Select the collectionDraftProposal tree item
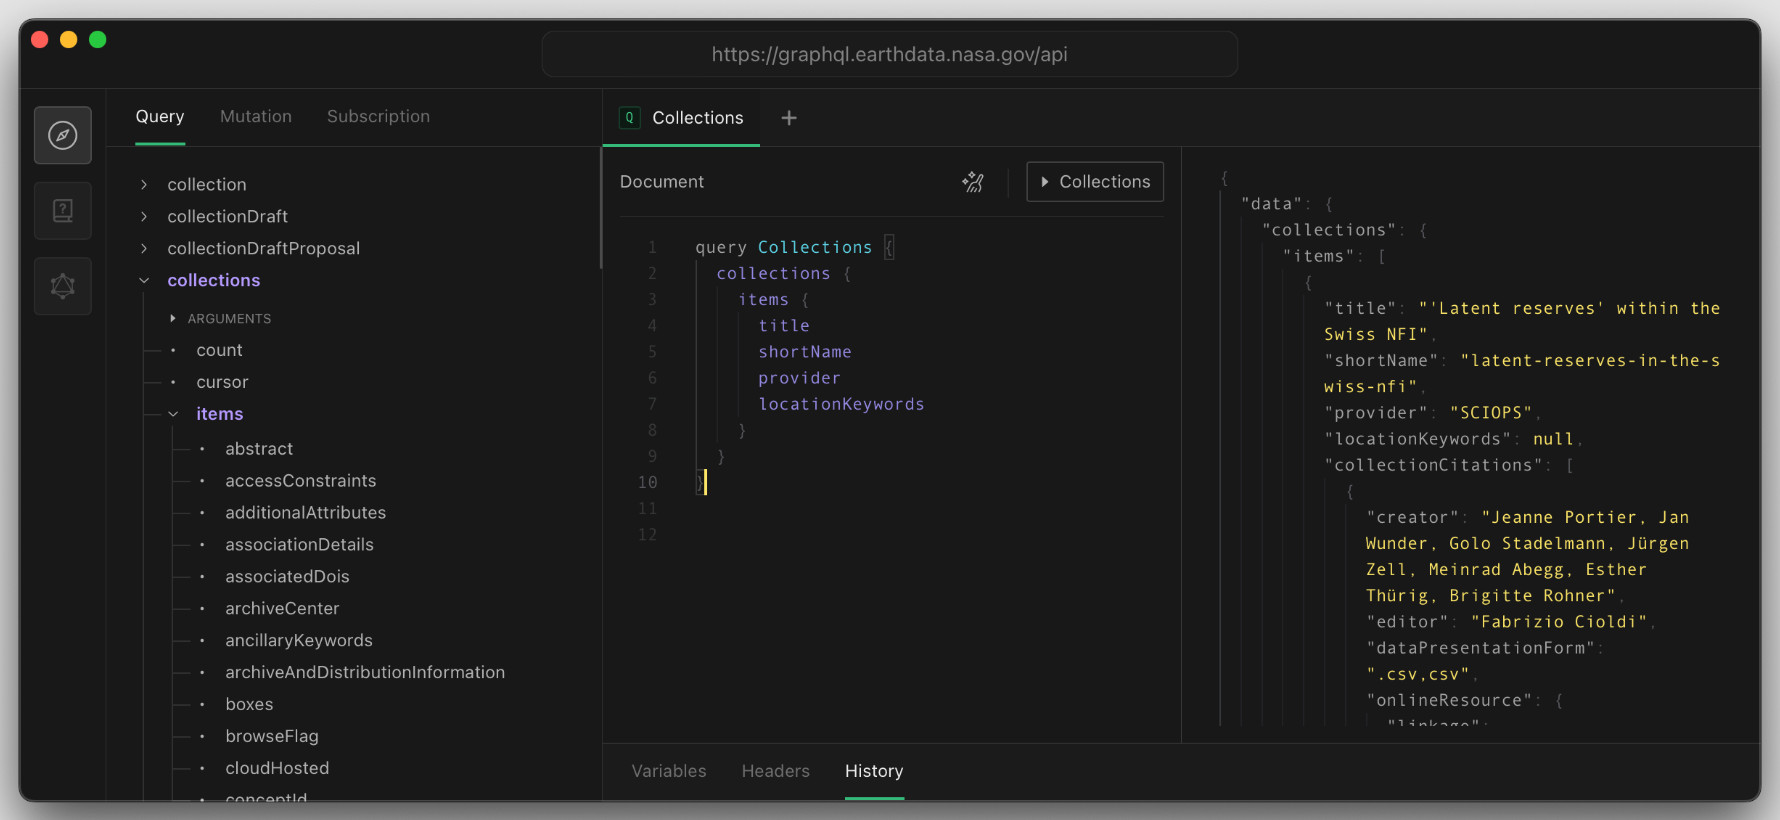 click(264, 249)
